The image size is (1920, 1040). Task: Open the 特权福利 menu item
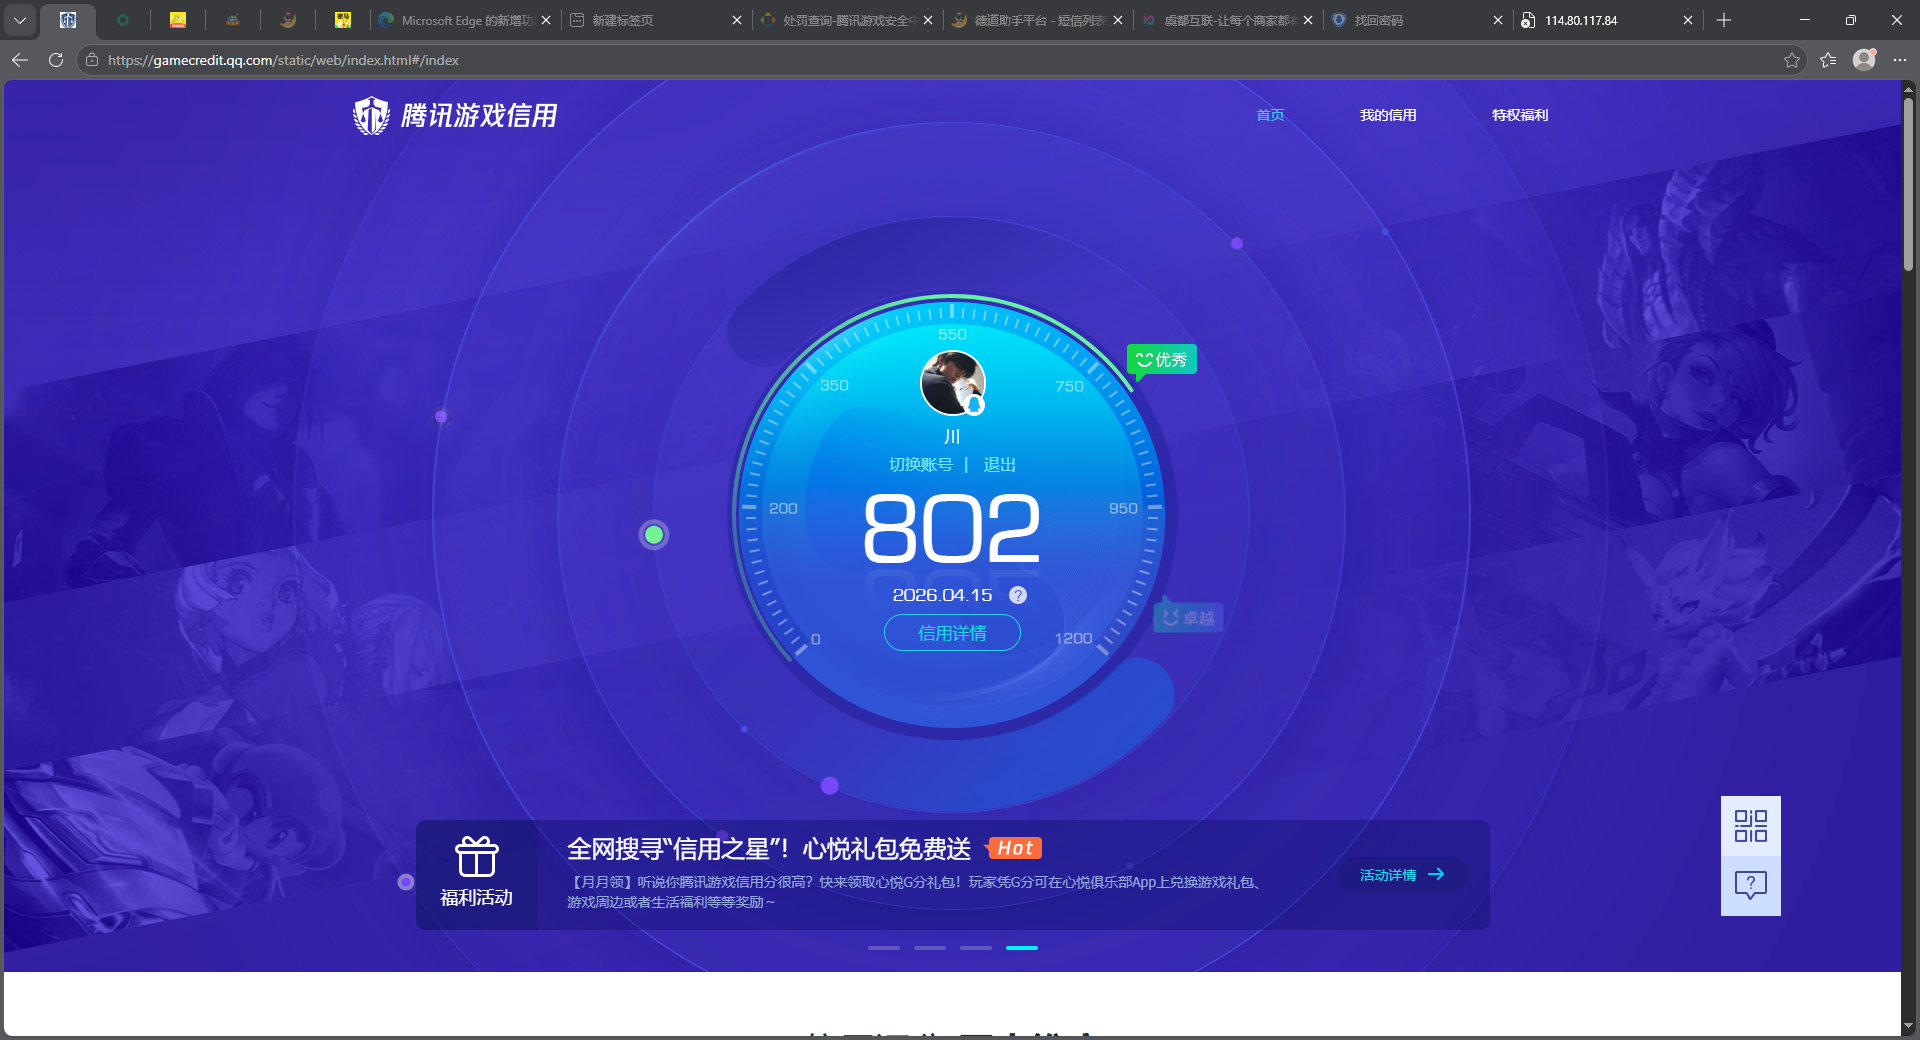click(x=1519, y=115)
